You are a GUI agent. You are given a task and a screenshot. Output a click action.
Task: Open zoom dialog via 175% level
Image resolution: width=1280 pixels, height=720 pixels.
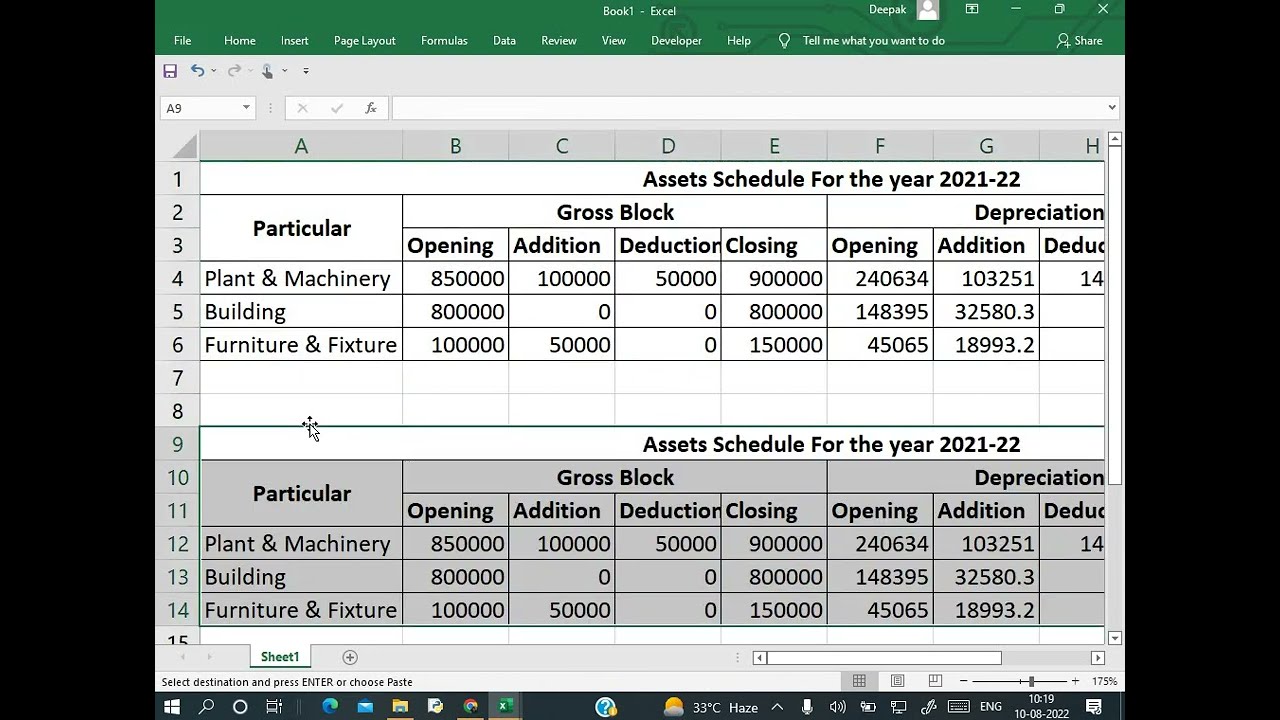click(x=1104, y=681)
